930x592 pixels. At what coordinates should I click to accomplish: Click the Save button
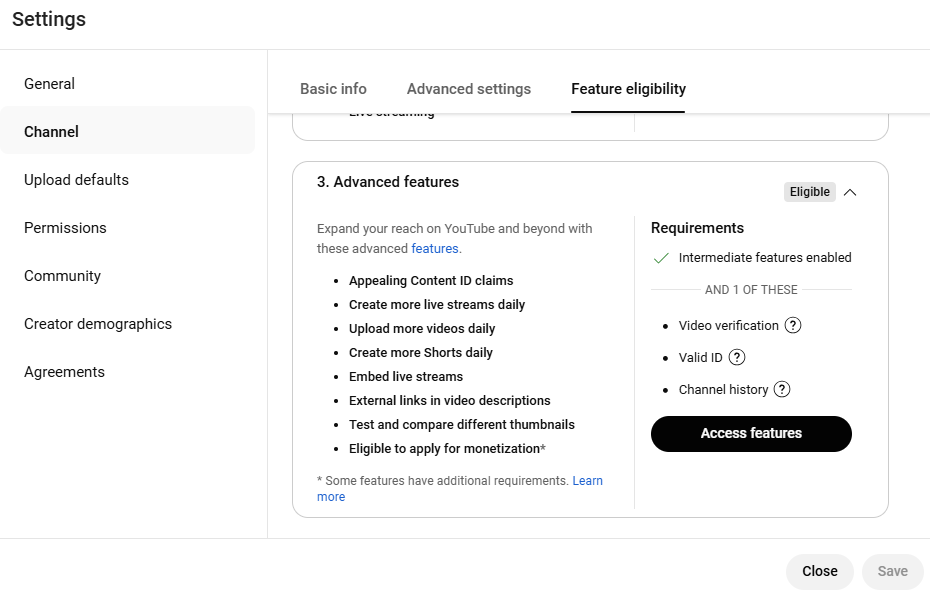(x=893, y=571)
